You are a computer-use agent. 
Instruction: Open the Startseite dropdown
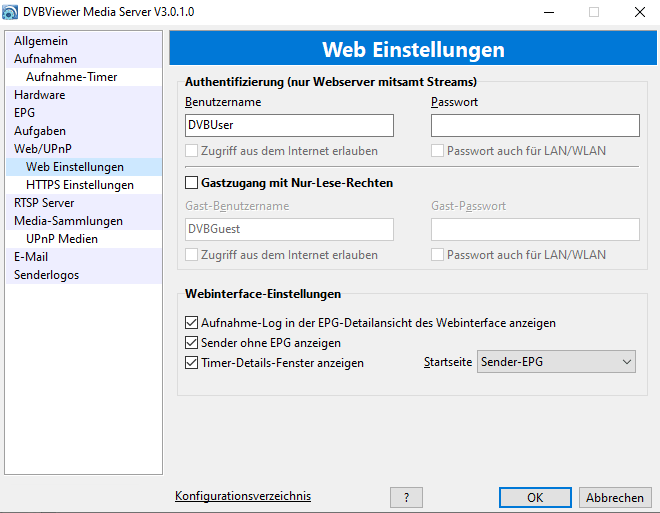click(x=556, y=362)
